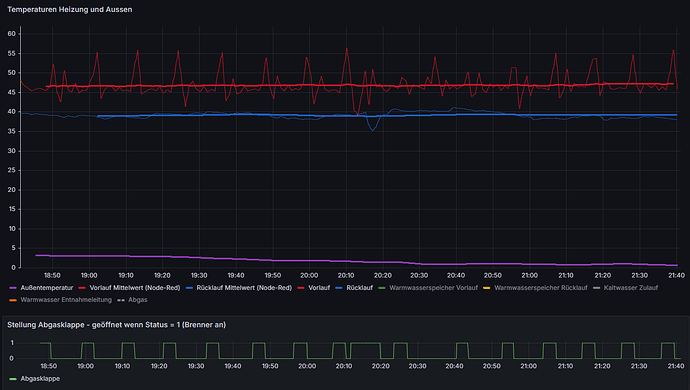Click orange Warmwasser Entnahmeleitung color marker

pyautogui.click(x=13, y=300)
